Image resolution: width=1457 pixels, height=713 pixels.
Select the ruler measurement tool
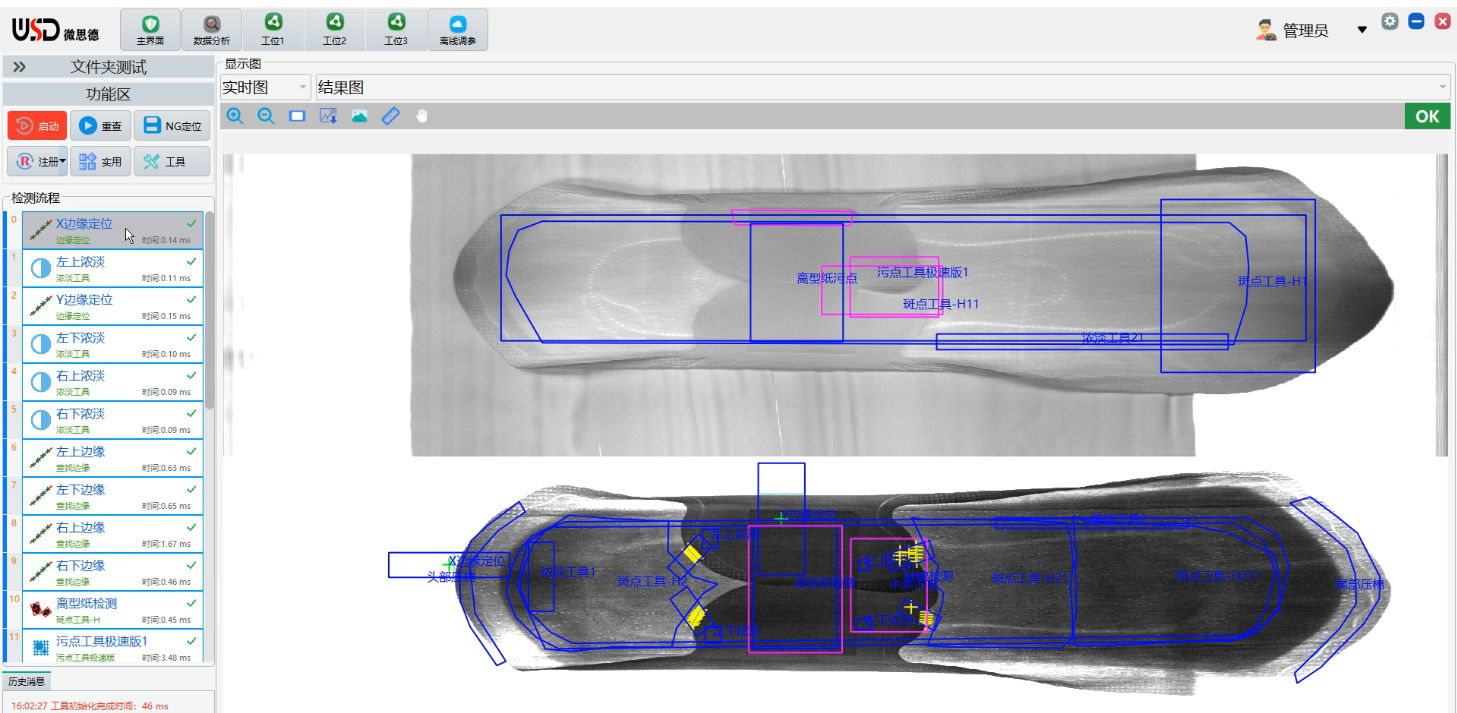pyautogui.click(x=391, y=116)
